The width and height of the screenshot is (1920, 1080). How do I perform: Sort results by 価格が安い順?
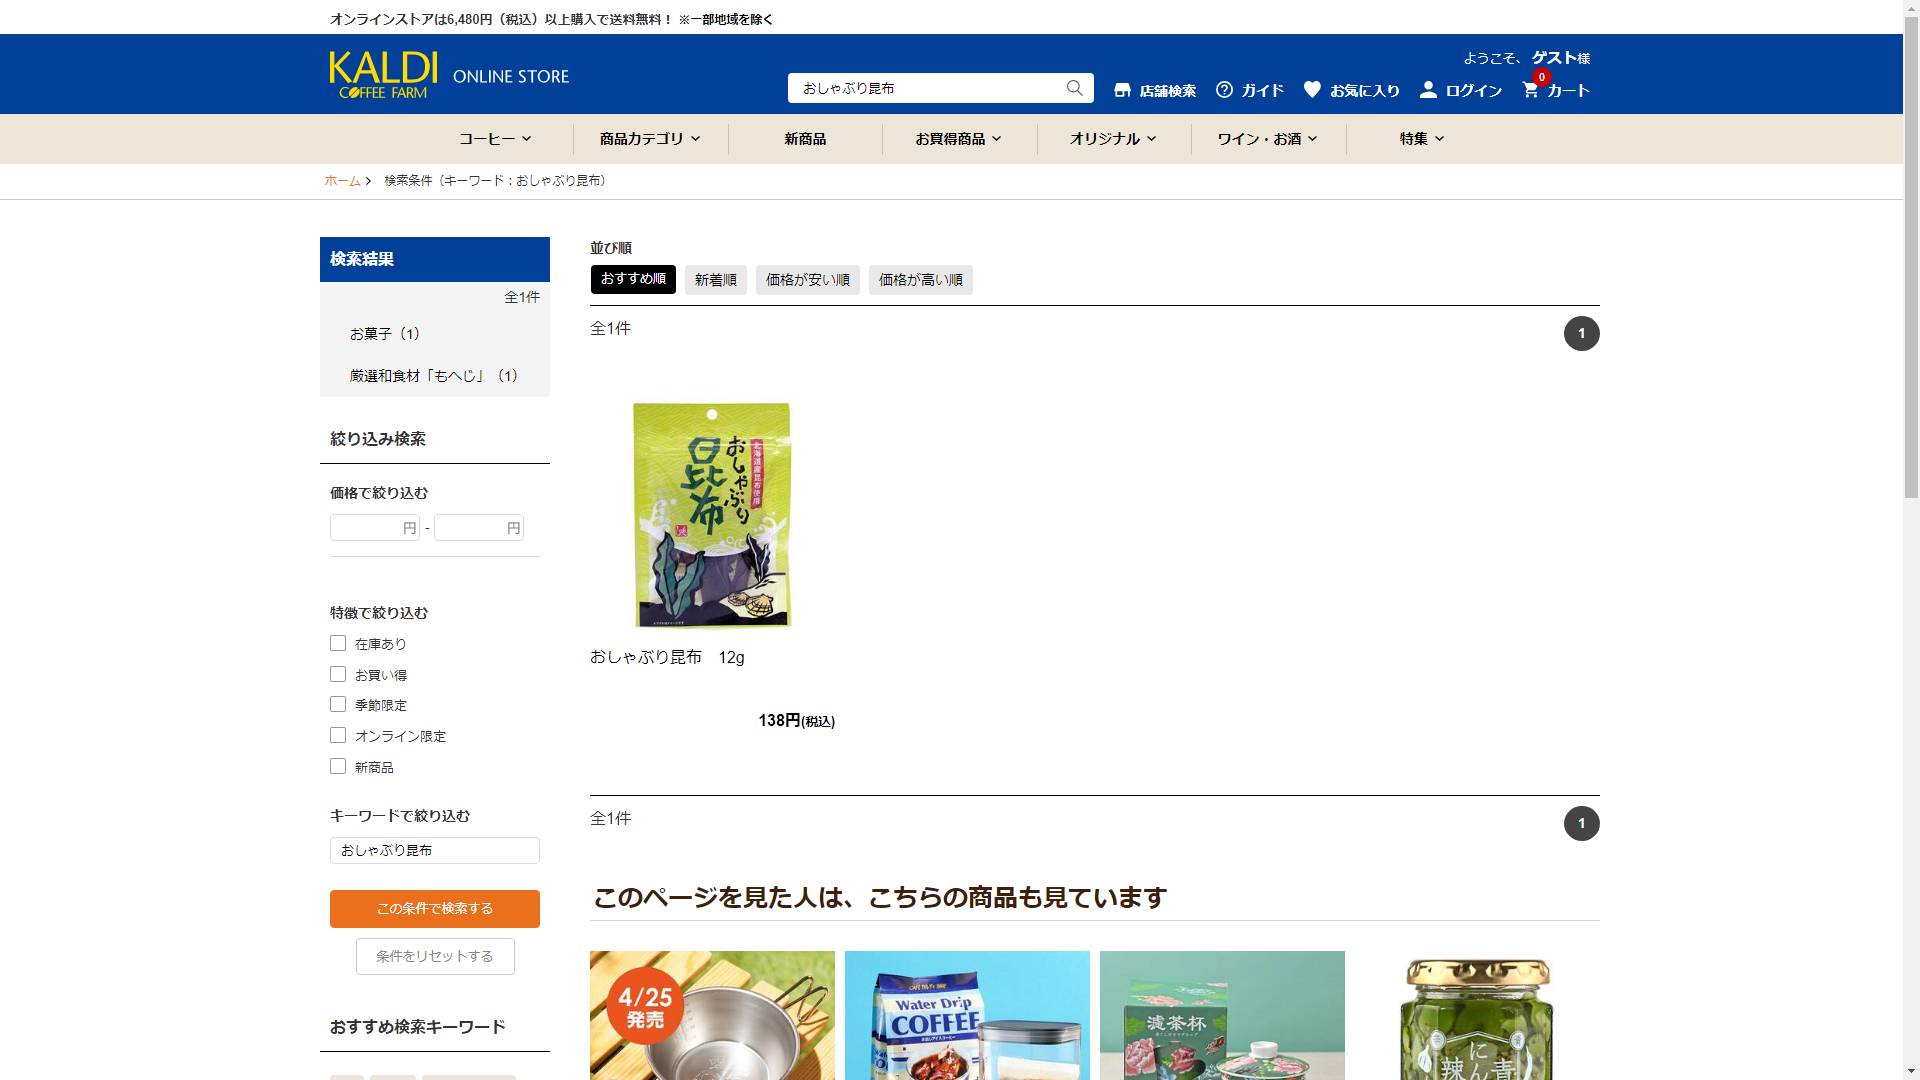pos(807,280)
